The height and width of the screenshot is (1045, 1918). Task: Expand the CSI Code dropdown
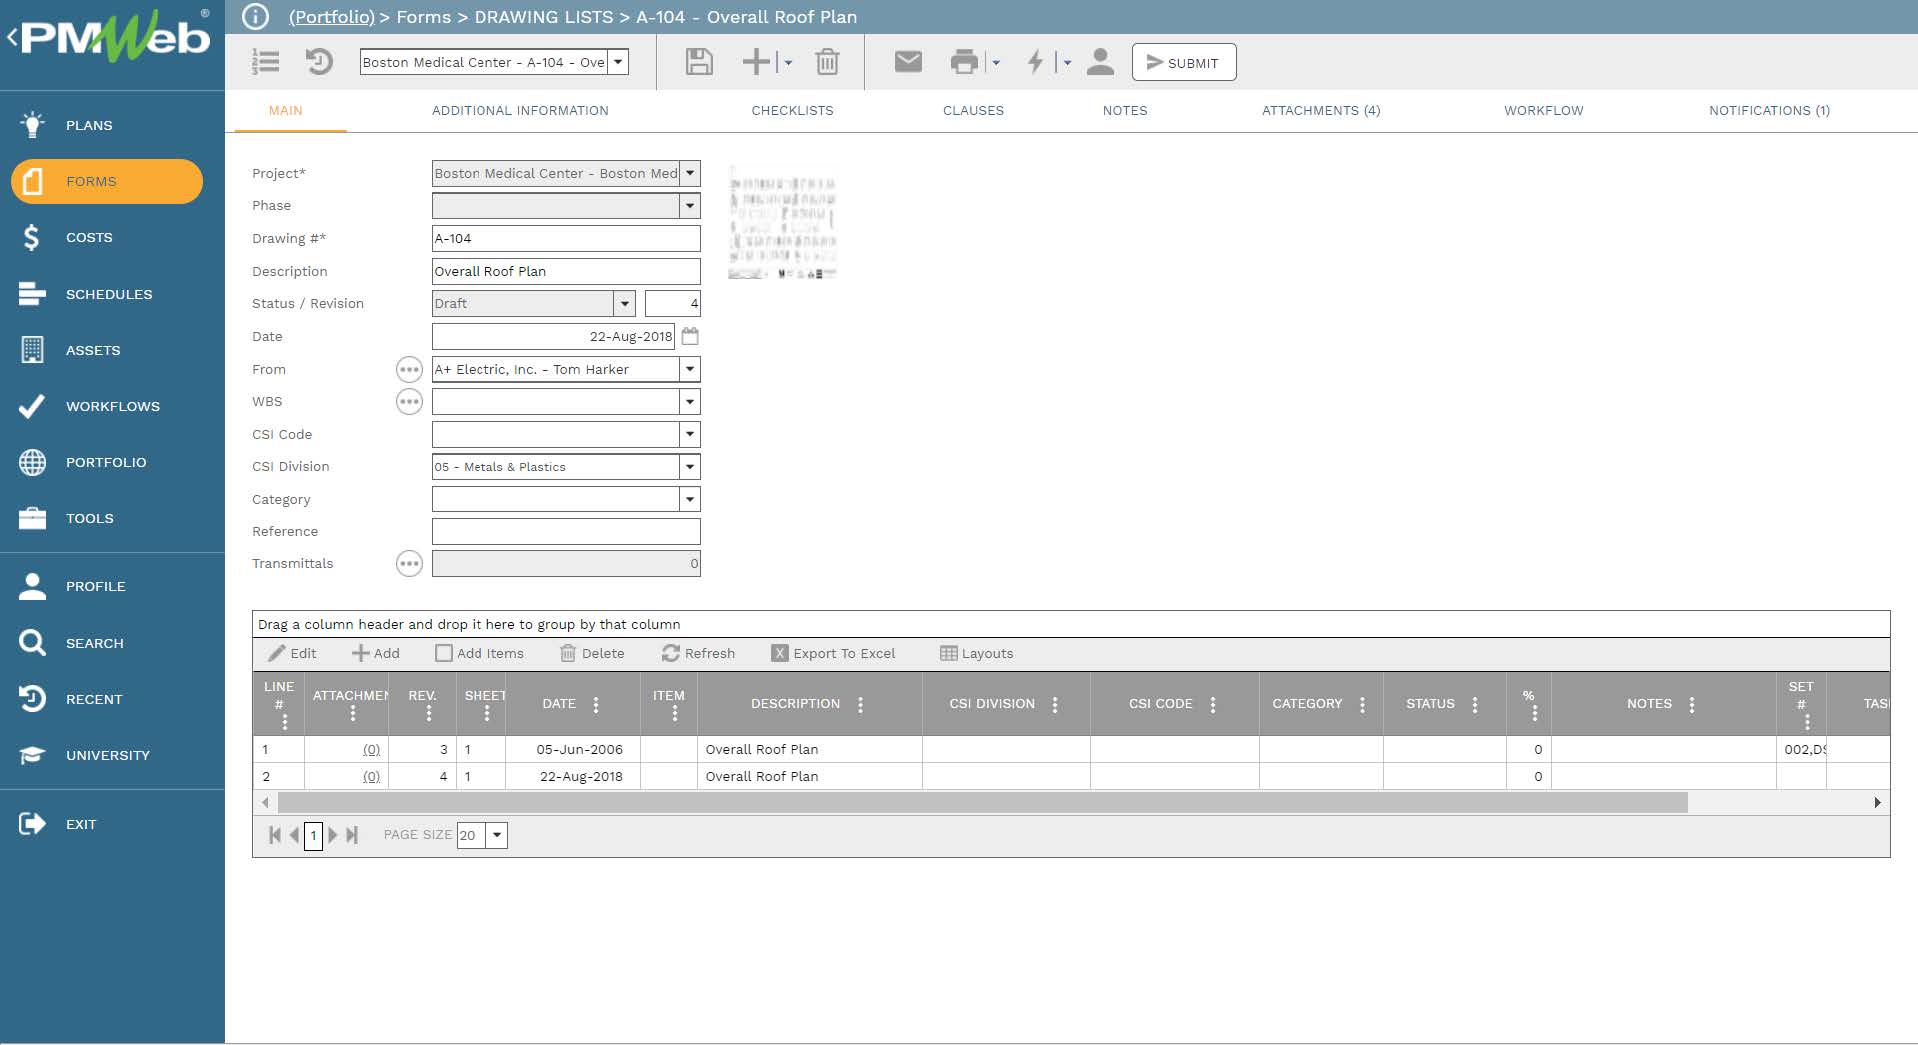click(690, 434)
